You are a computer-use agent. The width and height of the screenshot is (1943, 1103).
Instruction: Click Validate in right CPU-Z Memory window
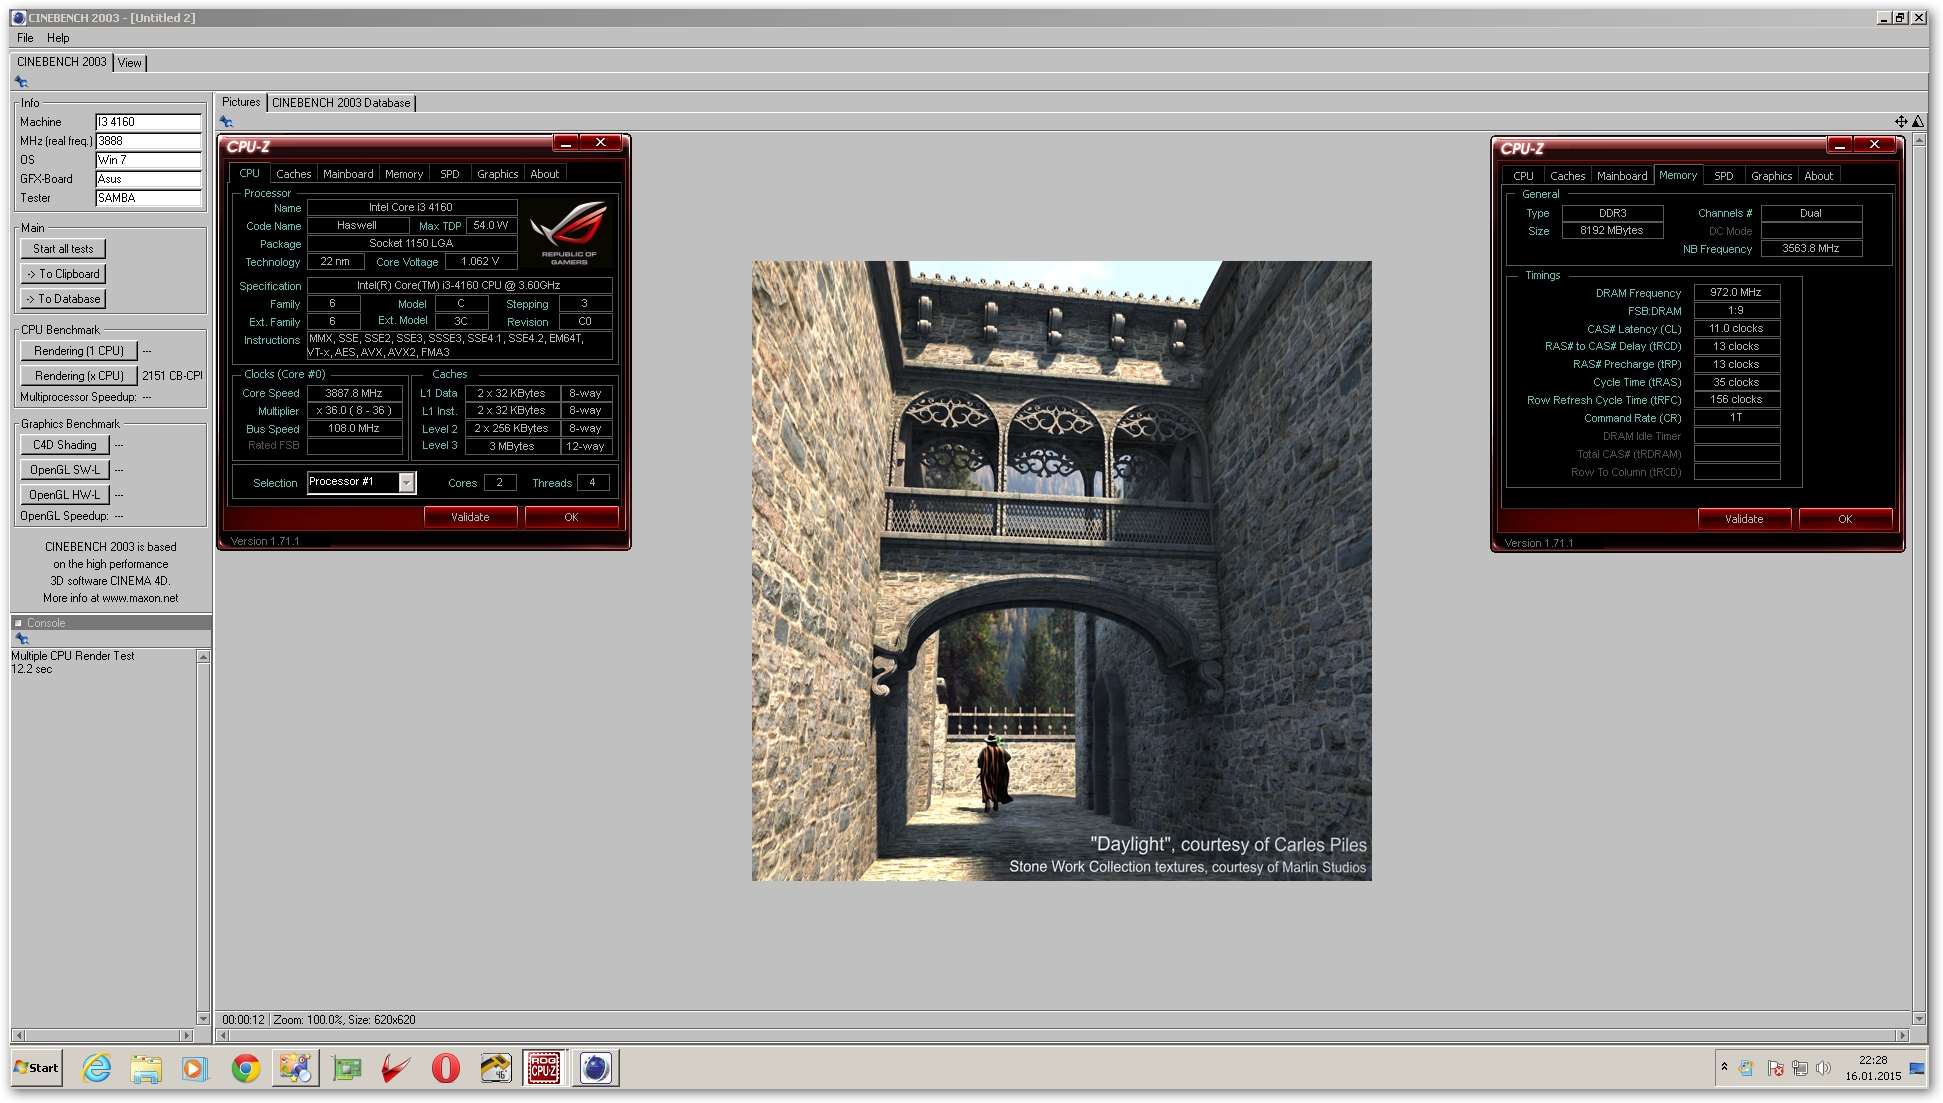(x=1744, y=519)
